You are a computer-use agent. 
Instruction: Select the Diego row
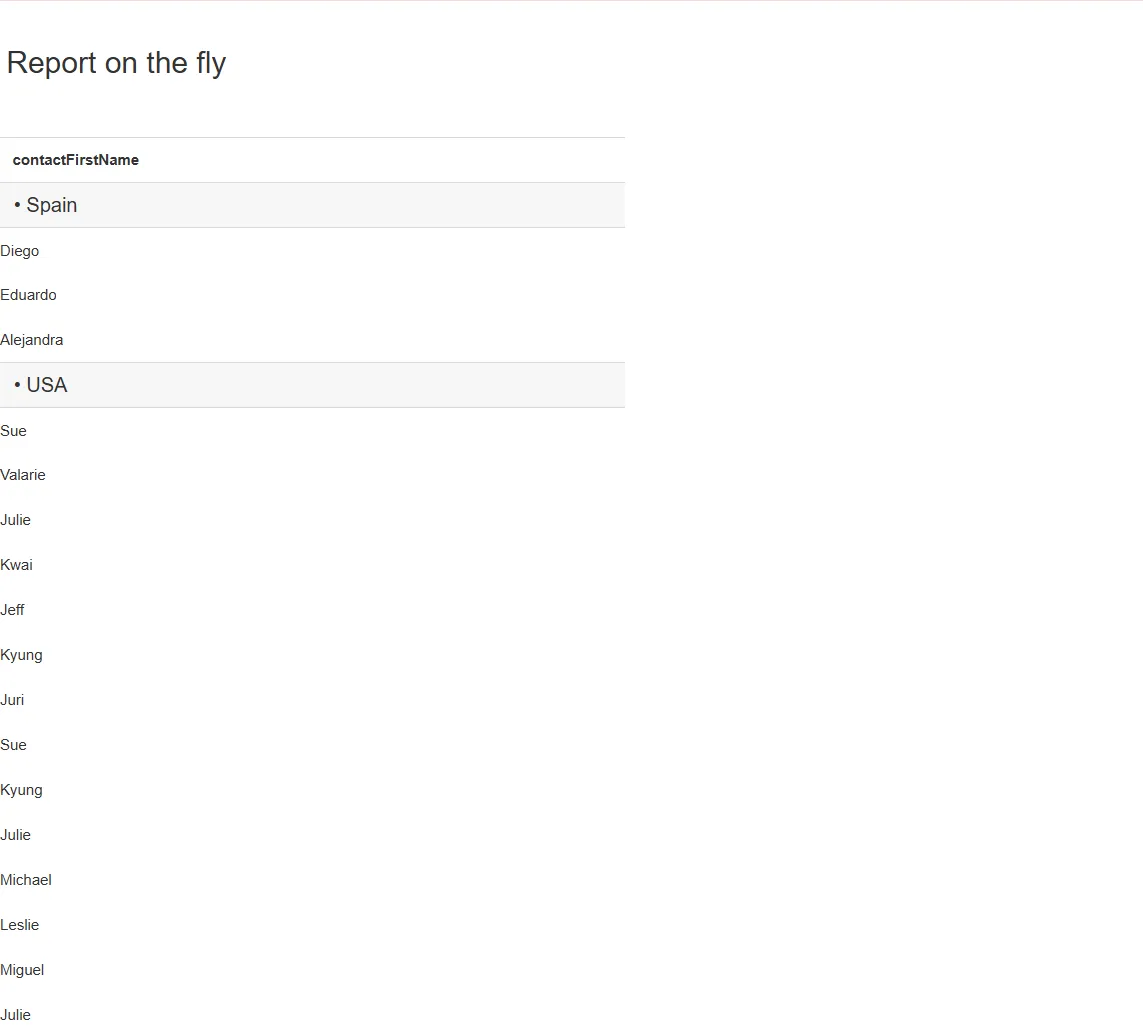[x=20, y=251]
